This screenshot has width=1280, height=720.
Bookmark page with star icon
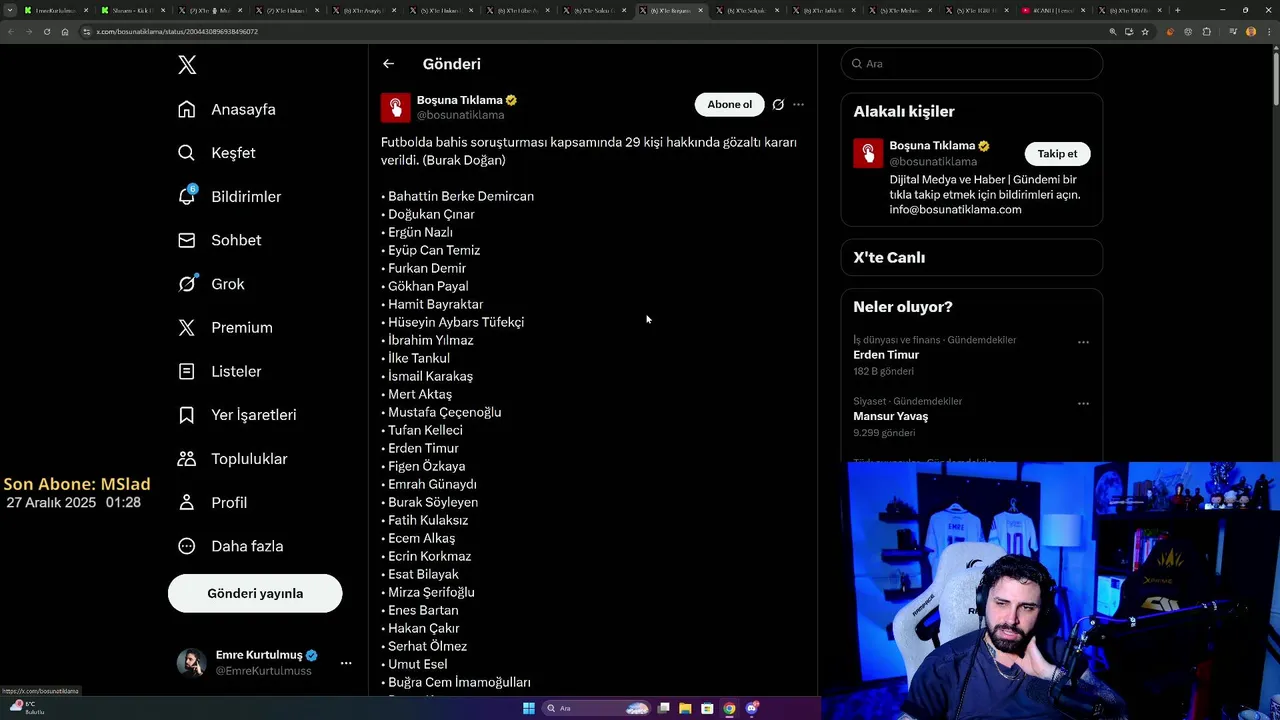tap(1145, 32)
